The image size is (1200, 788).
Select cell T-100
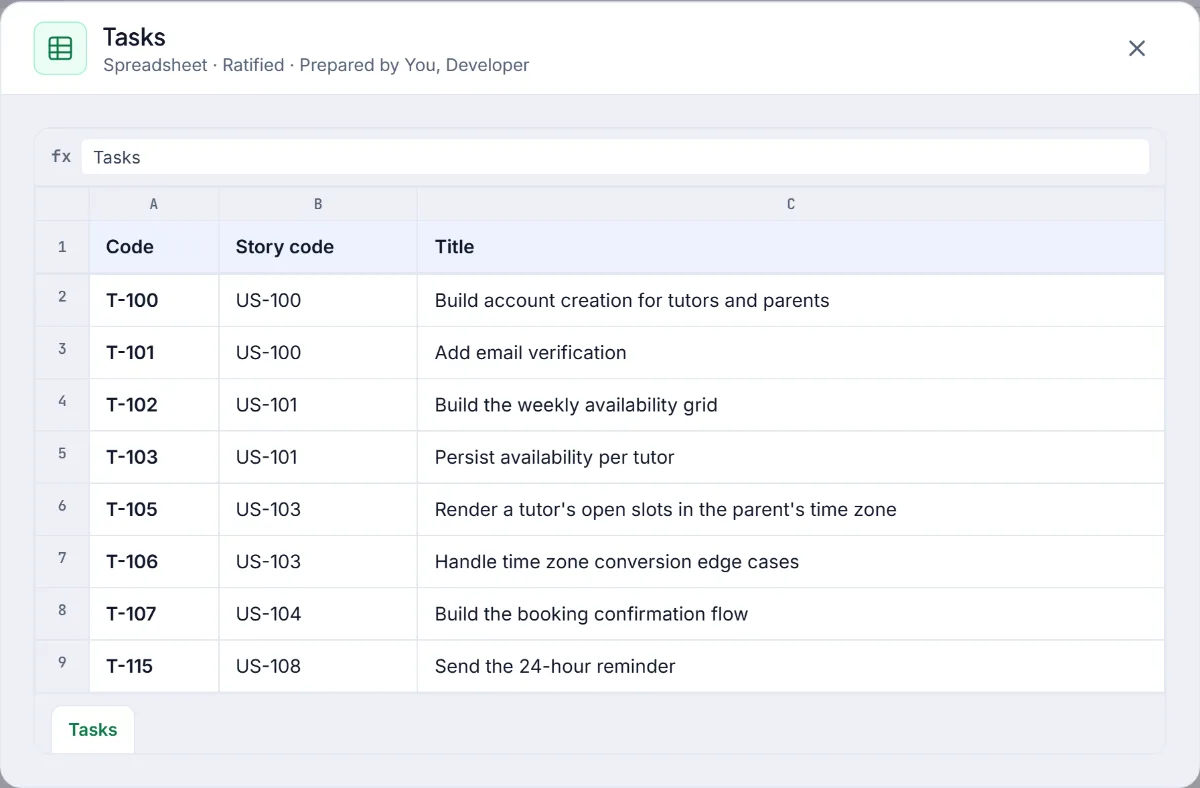tap(154, 300)
